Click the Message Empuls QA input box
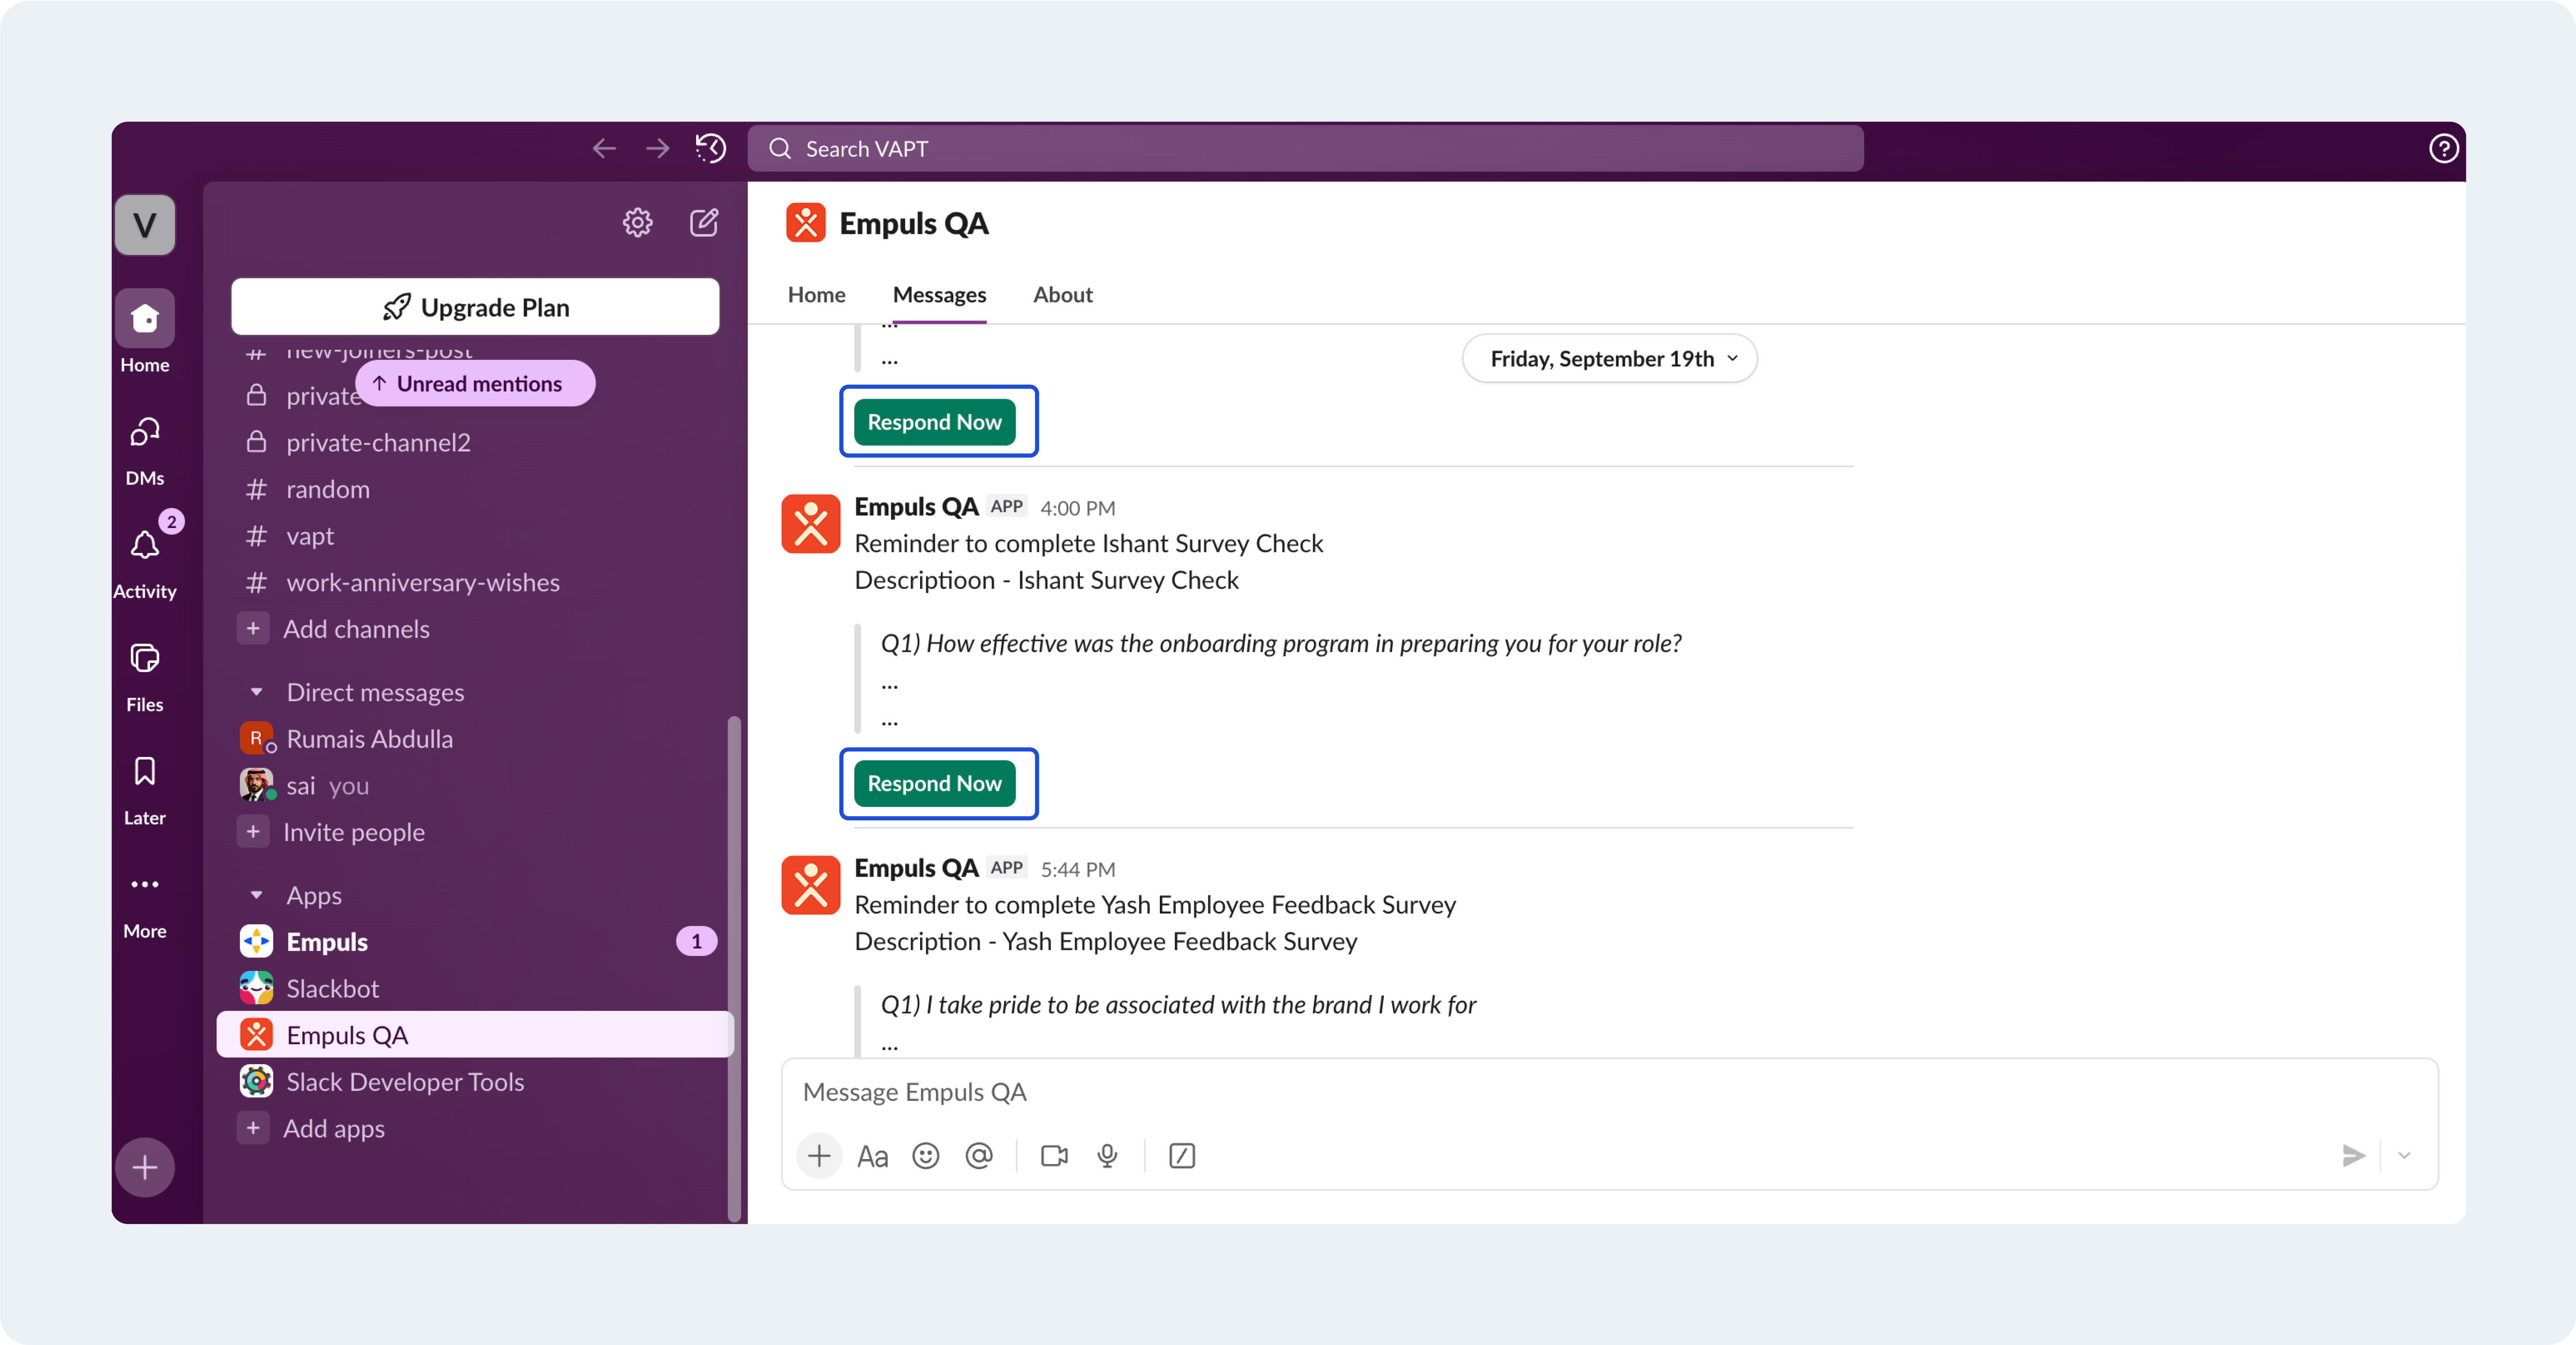2576x1345 pixels. 1609,1092
